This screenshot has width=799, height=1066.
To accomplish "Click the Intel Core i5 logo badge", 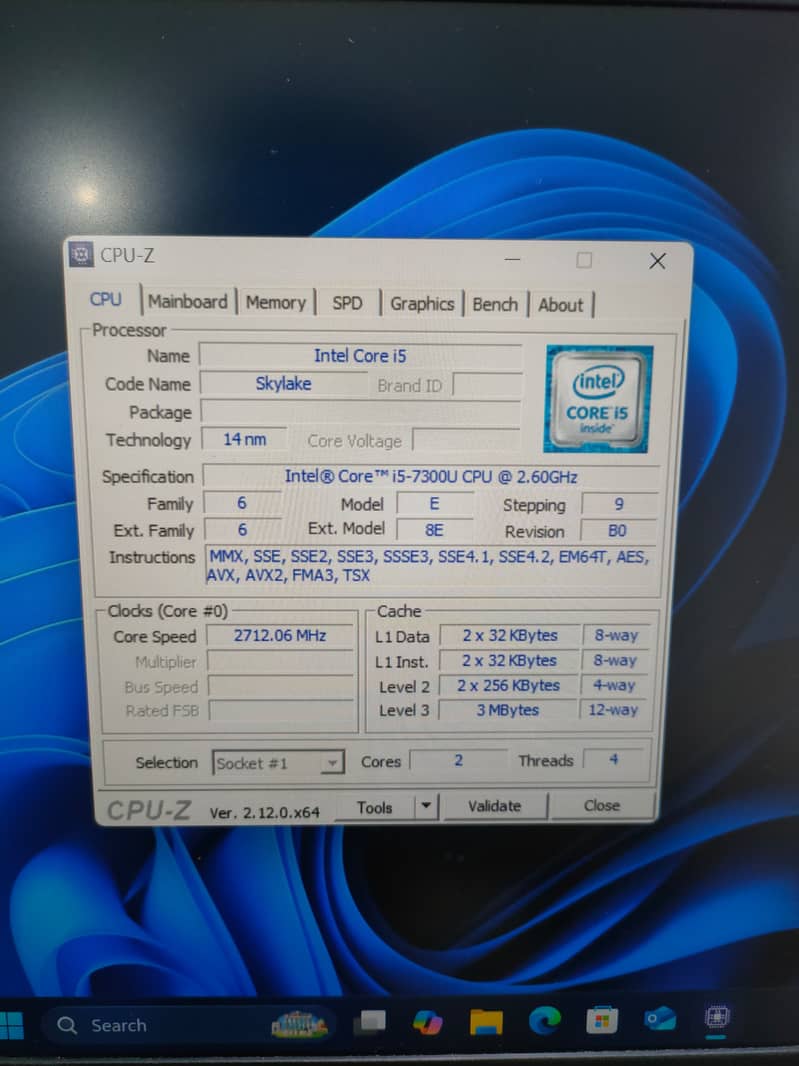I will pos(597,399).
